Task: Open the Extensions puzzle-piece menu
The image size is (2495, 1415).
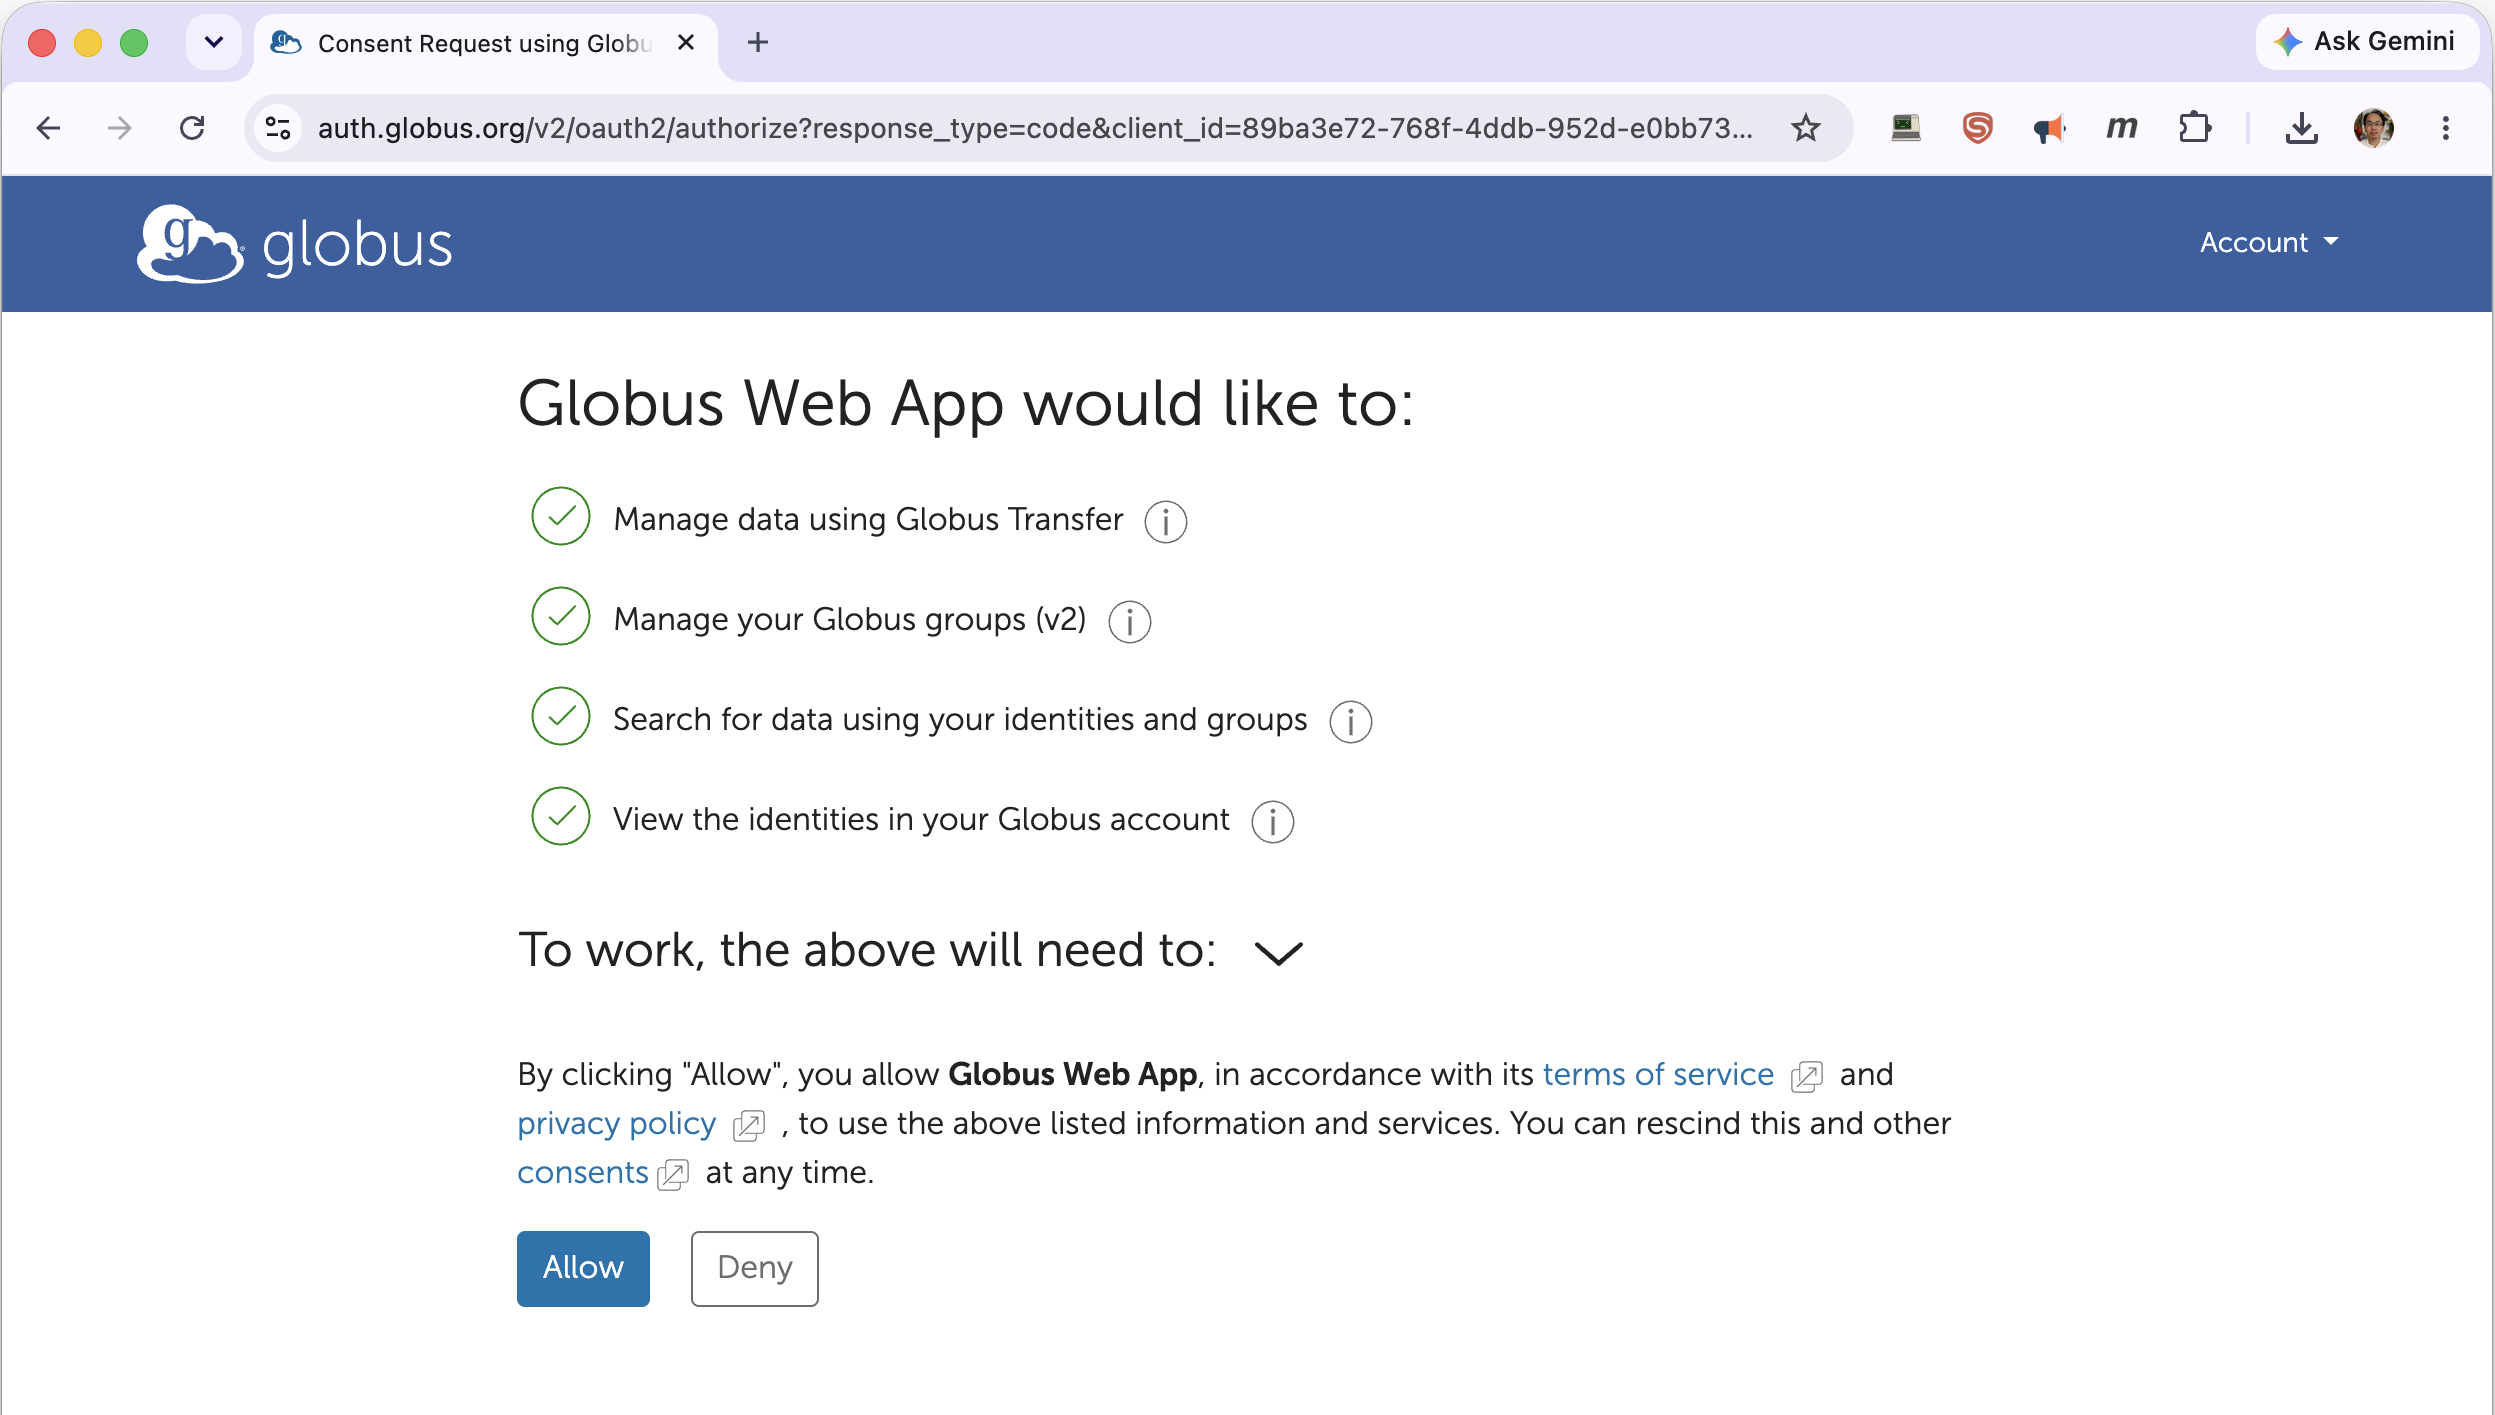Action: 2194,128
